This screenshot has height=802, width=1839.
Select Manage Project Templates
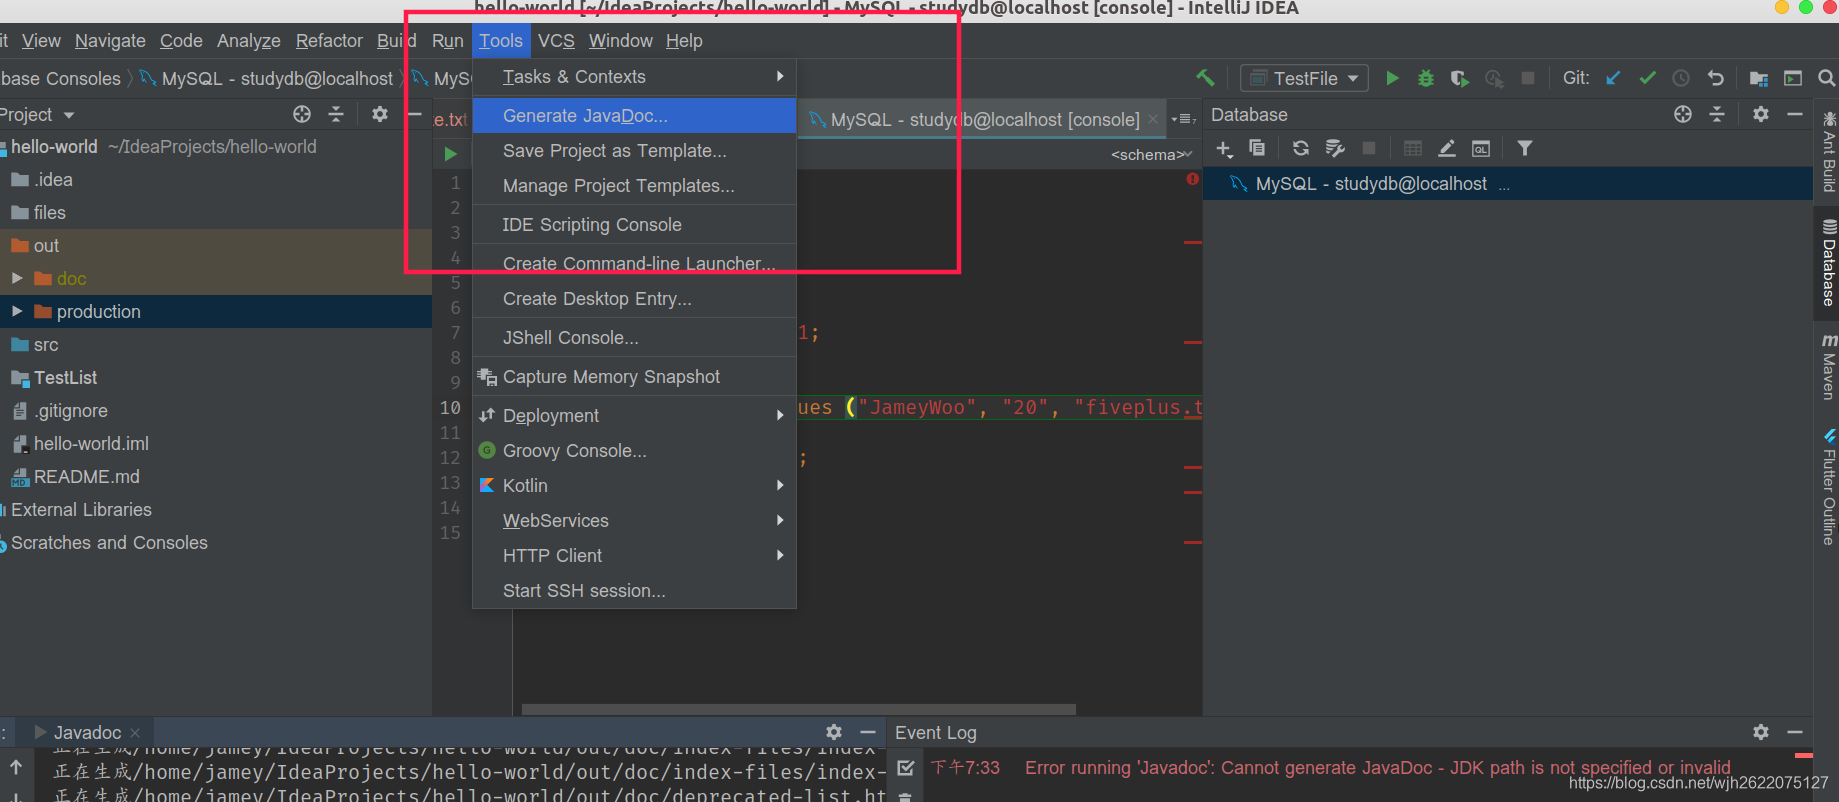[634, 186]
